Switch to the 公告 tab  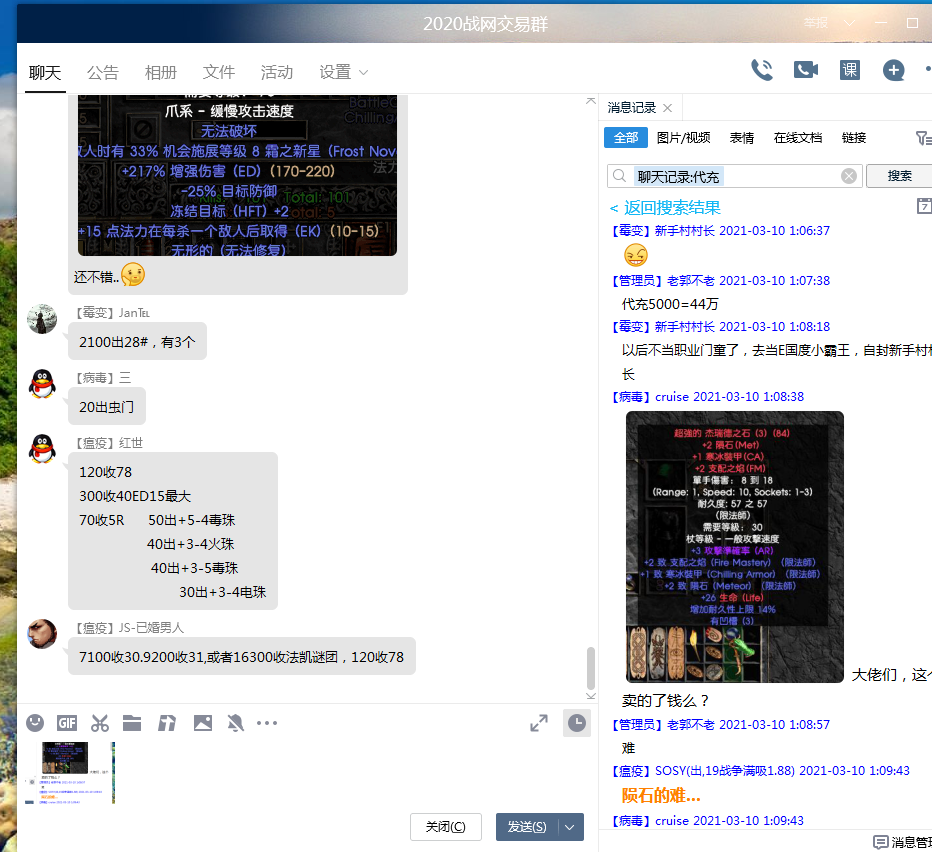pos(102,72)
